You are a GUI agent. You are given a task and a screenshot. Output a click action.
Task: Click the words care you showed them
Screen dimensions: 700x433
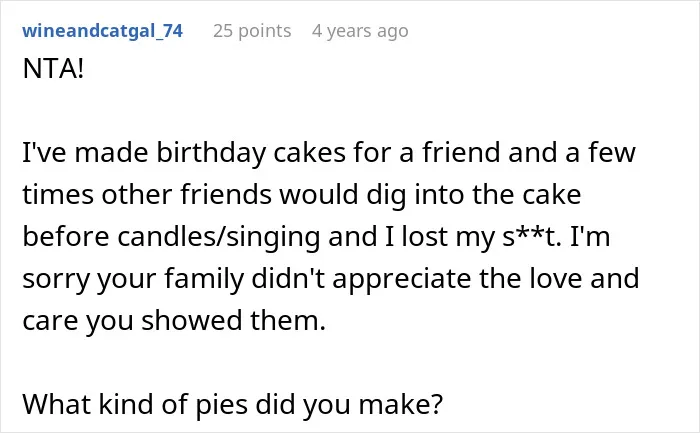click(x=174, y=321)
